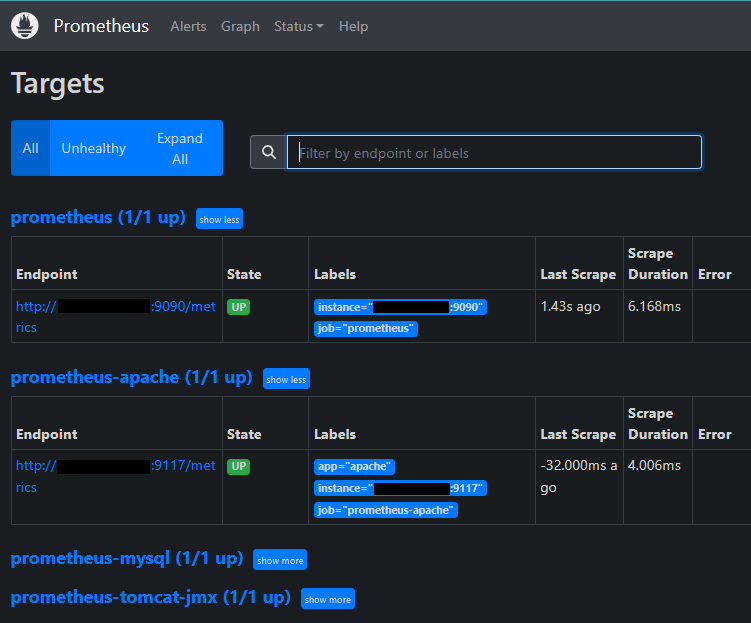This screenshot has width=751, height=623.
Task: Click Scrape Duration header in prometheus table
Action: [x=658, y=264]
